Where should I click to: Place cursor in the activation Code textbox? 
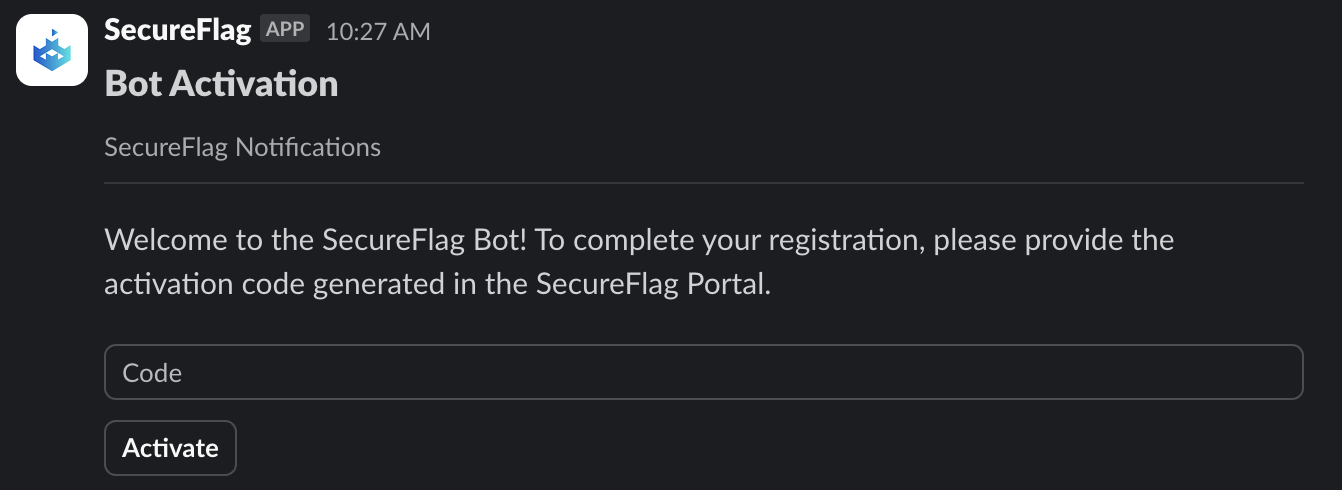(703, 372)
